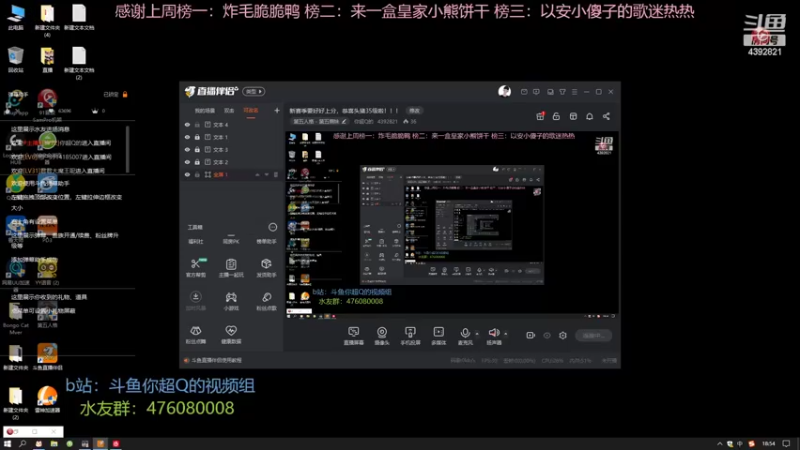Screen dimensions: 800x450
Task: Expand the speaker volume arrow
Action: pyautogui.click(x=506, y=334)
